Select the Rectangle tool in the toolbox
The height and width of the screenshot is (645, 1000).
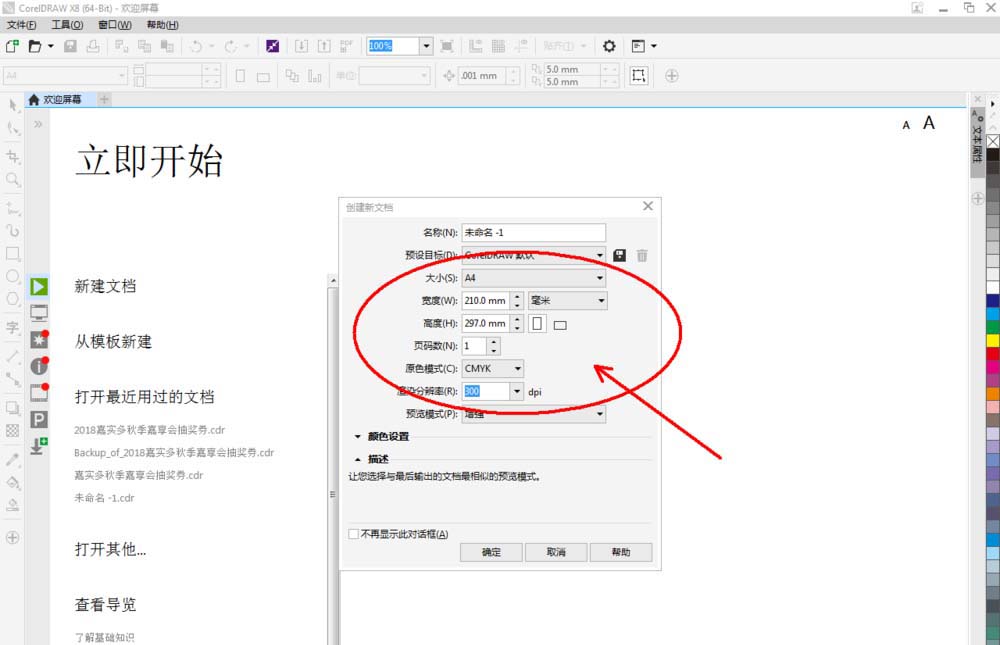coord(13,253)
